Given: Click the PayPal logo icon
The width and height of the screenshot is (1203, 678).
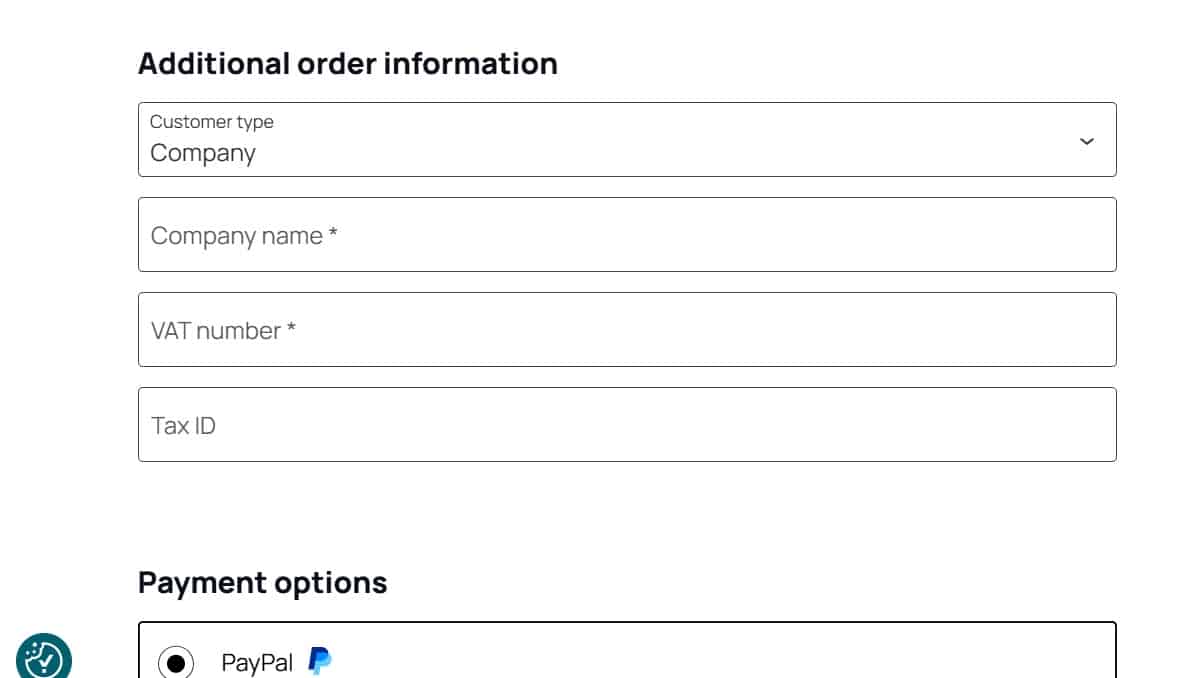Looking at the screenshot, I should point(320,661).
